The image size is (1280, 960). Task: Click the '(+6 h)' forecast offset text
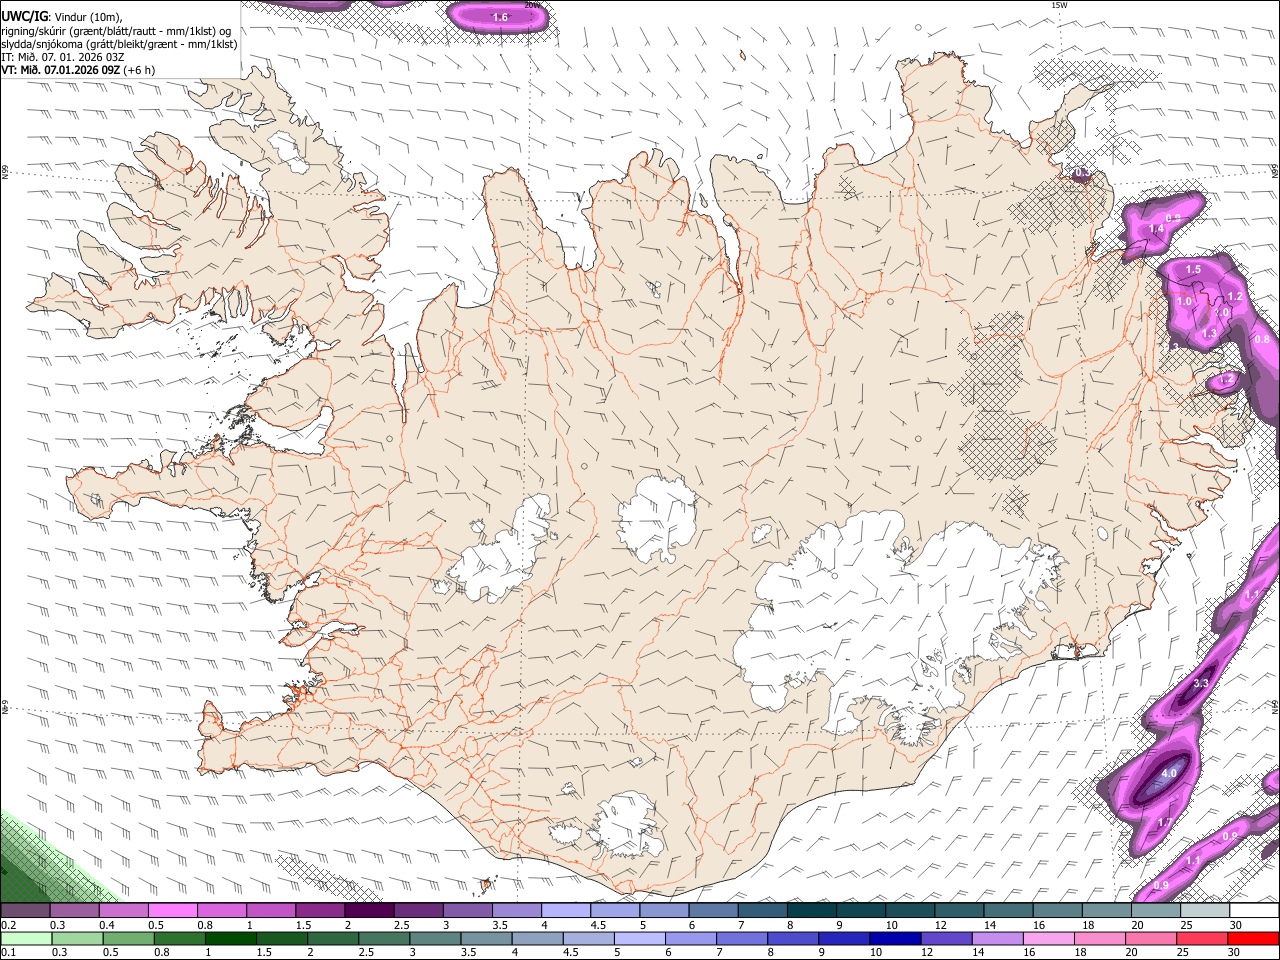coord(139,70)
